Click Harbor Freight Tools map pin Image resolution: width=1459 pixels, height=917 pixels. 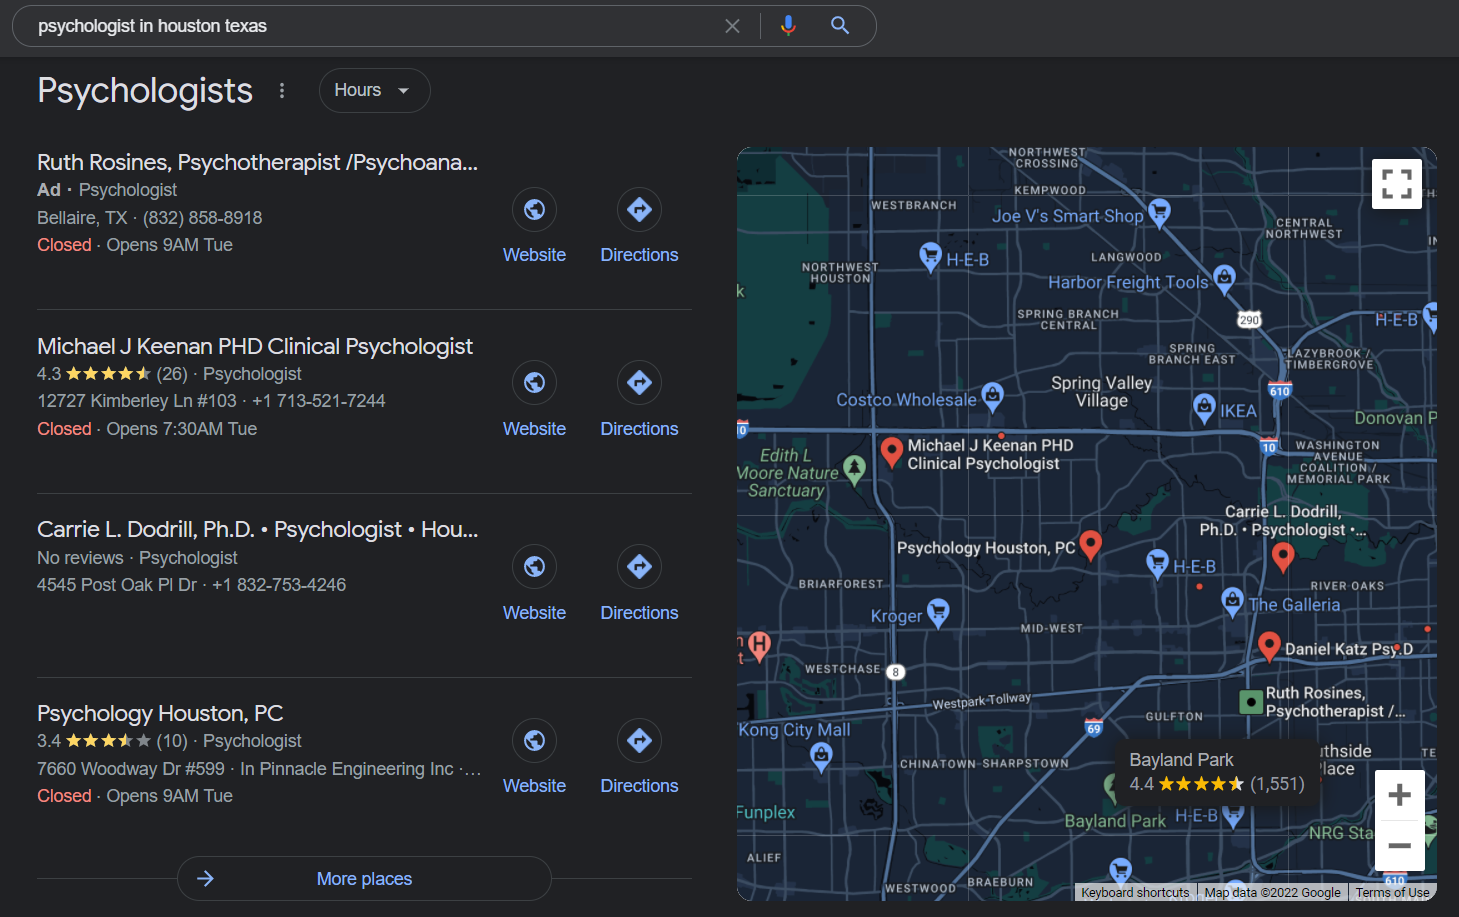point(1224,280)
